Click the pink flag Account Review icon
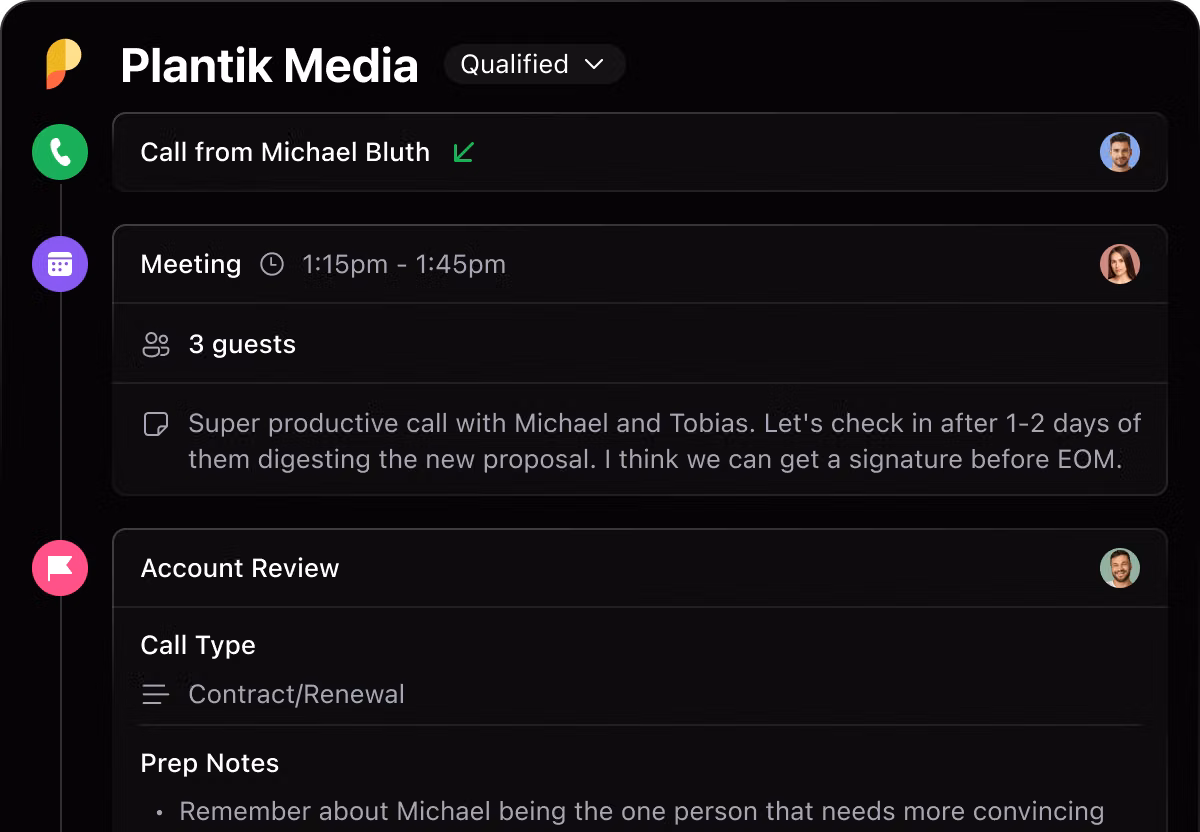1200x832 pixels. [x=60, y=568]
